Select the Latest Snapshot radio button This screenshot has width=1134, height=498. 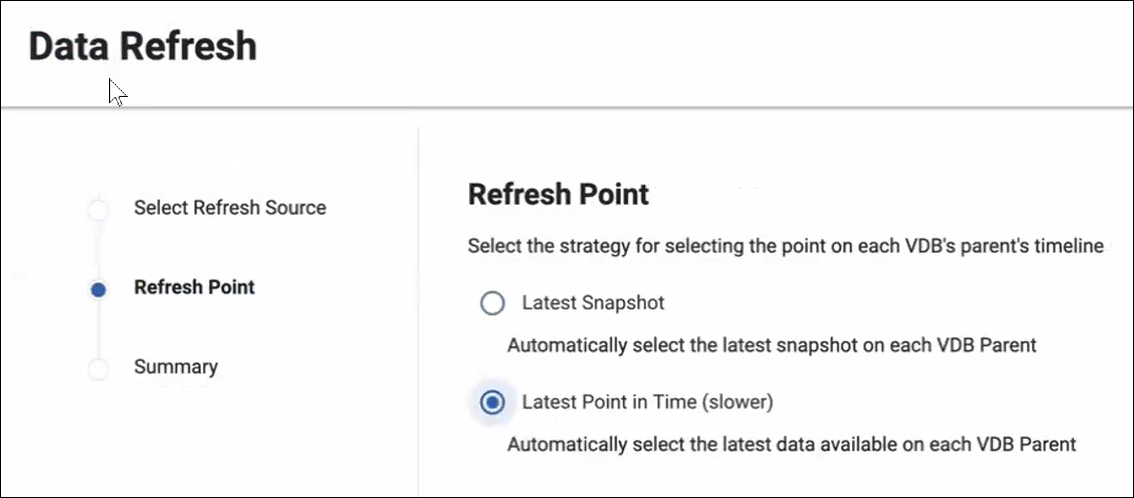pyautogui.click(x=492, y=303)
